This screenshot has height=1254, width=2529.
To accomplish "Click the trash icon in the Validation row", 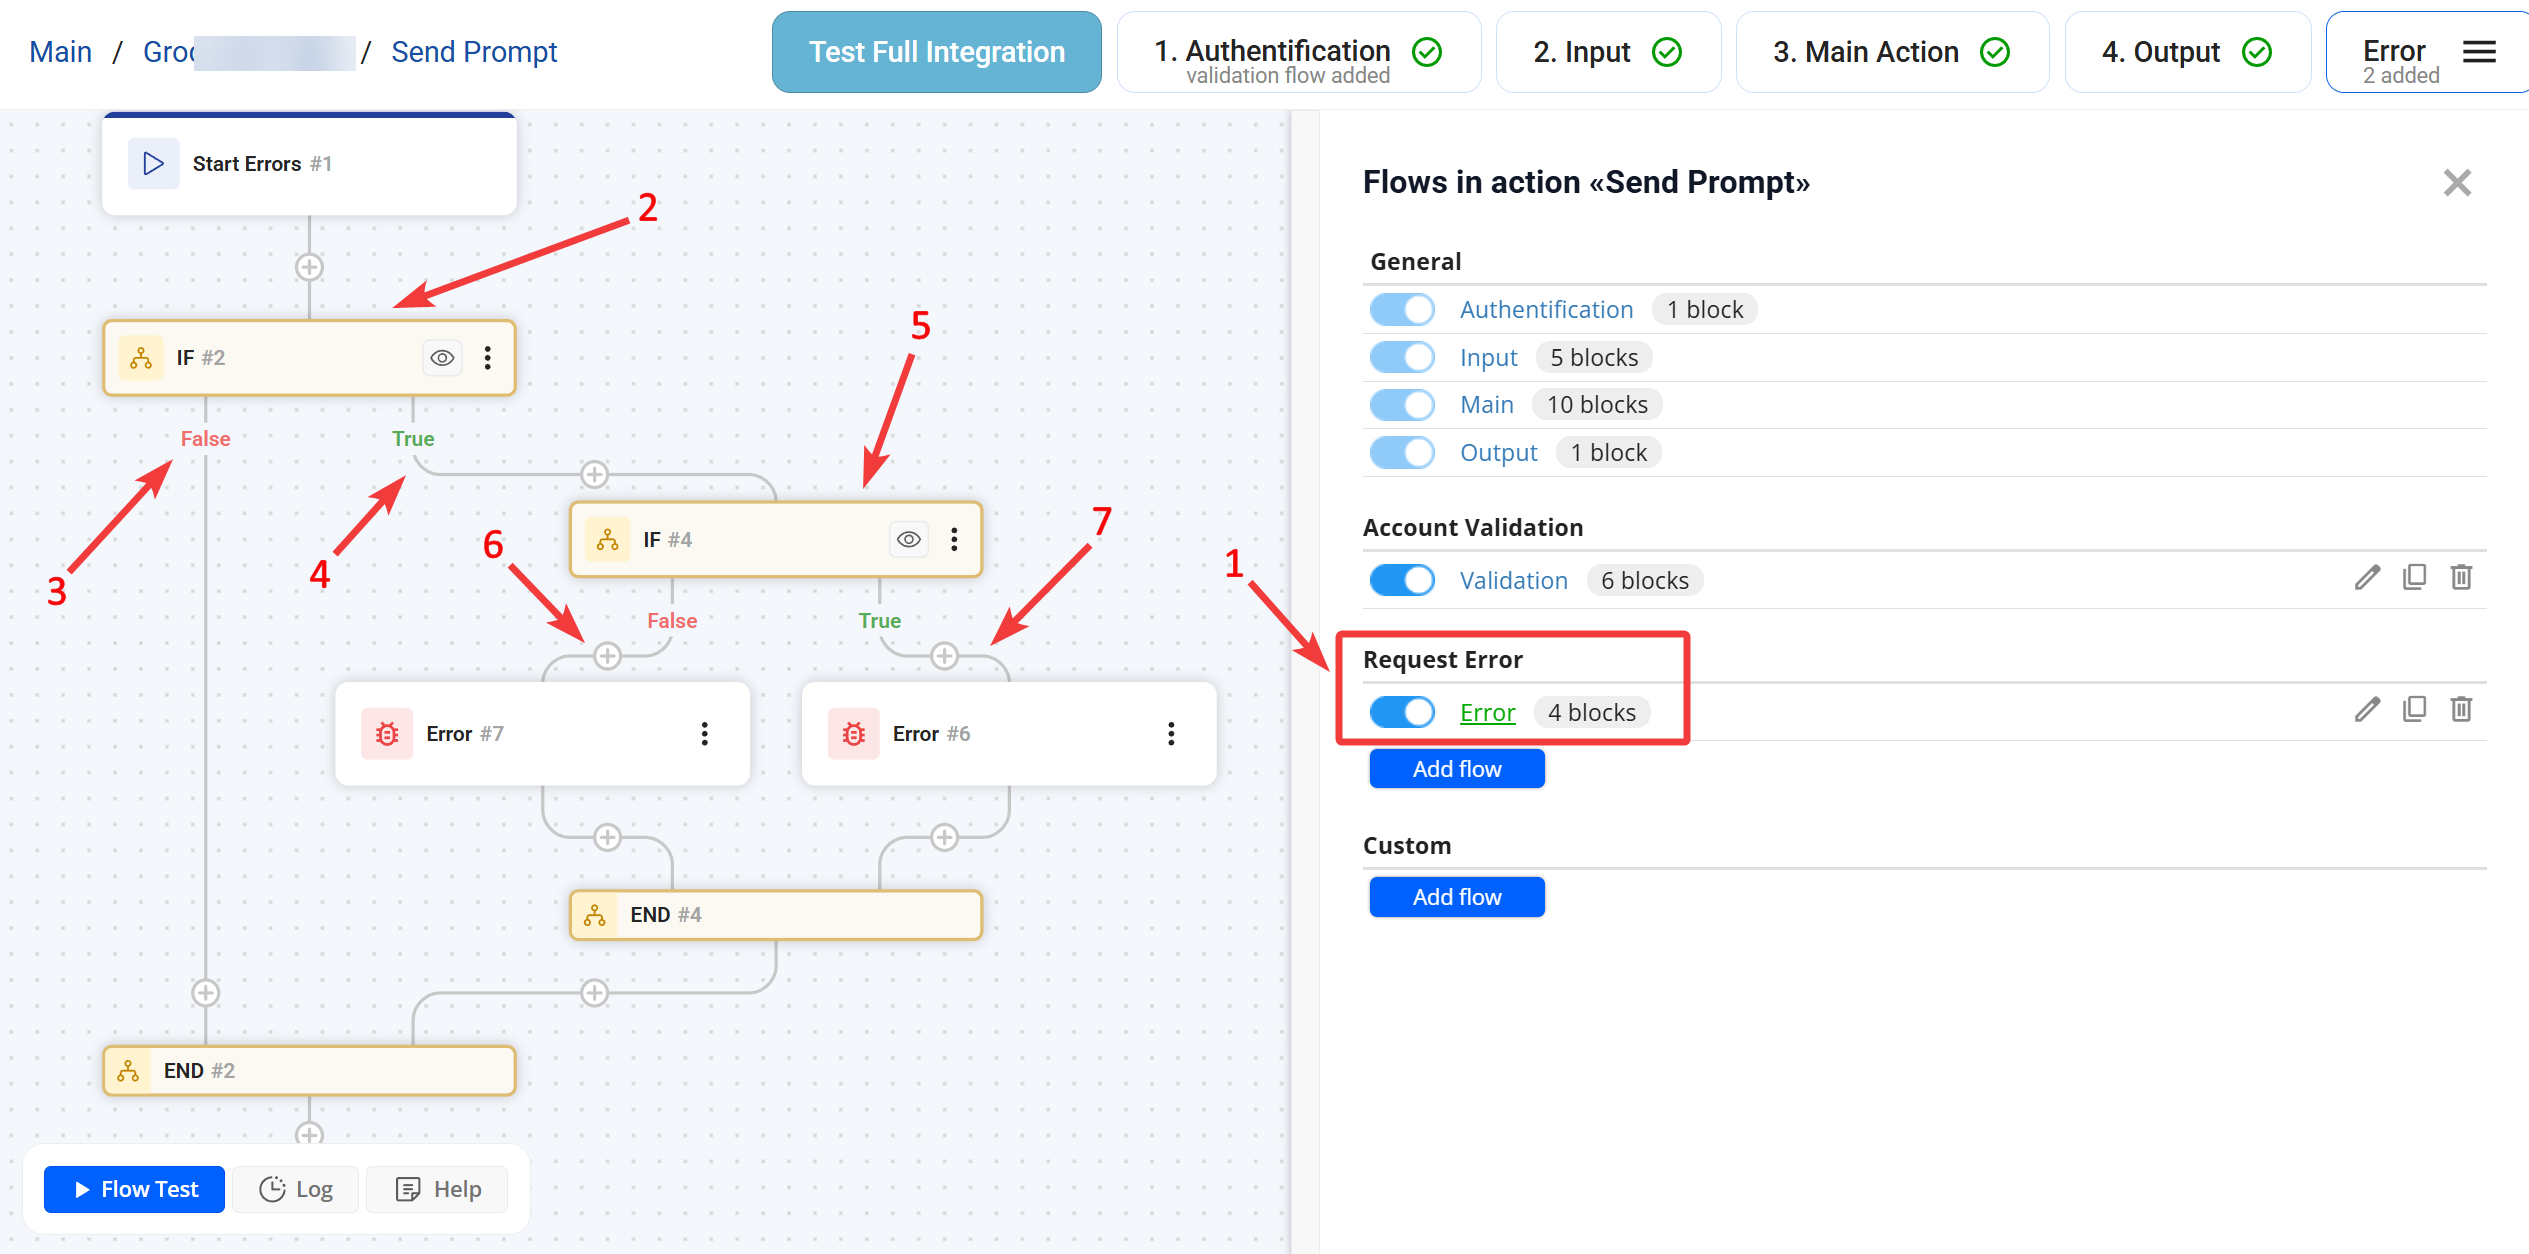I will 2461,578.
